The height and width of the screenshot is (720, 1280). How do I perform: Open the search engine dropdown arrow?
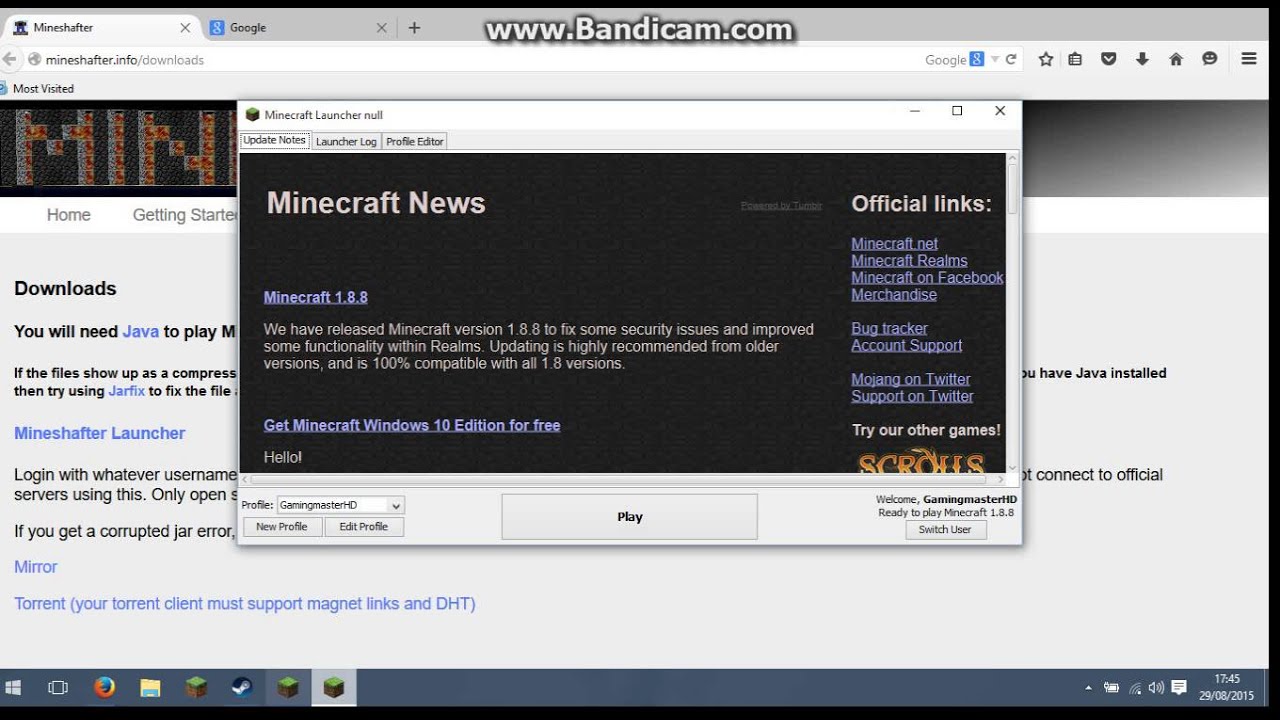point(994,59)
